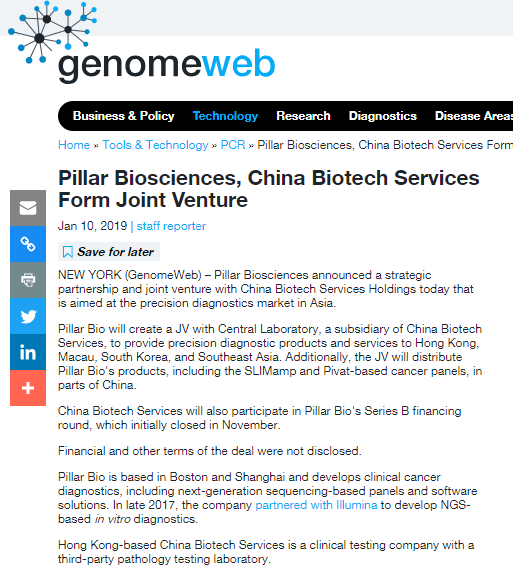Open more sharing options plus icon
The image size is (513, 571).
(28, 388)
